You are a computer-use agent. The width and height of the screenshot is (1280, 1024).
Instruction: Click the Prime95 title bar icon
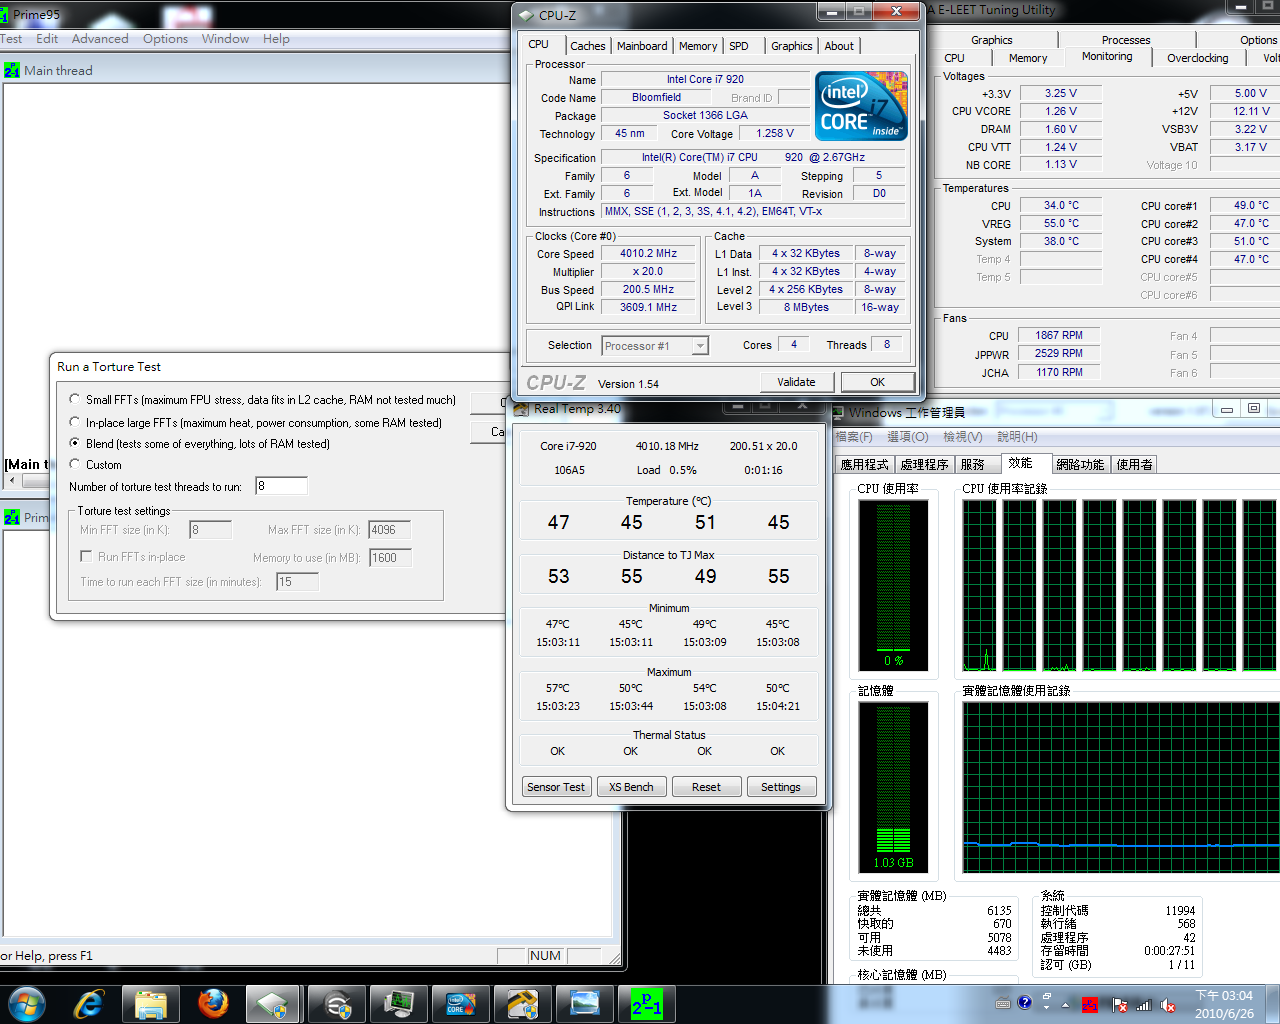pyautogui.click(x=4, y=15)
